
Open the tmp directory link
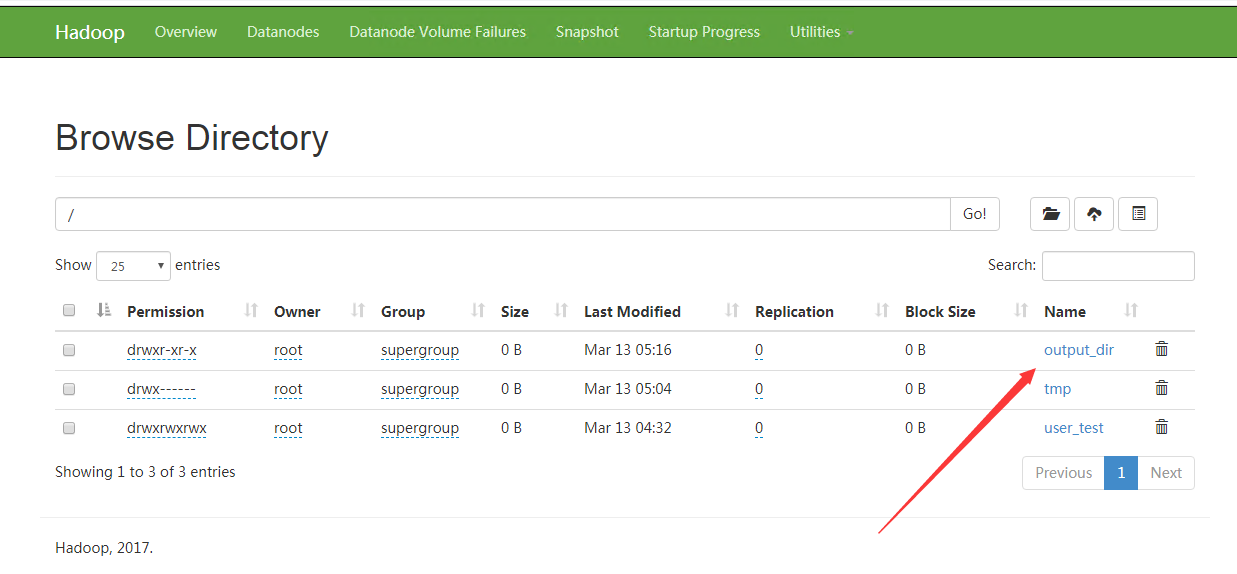tap(1057, 389)
